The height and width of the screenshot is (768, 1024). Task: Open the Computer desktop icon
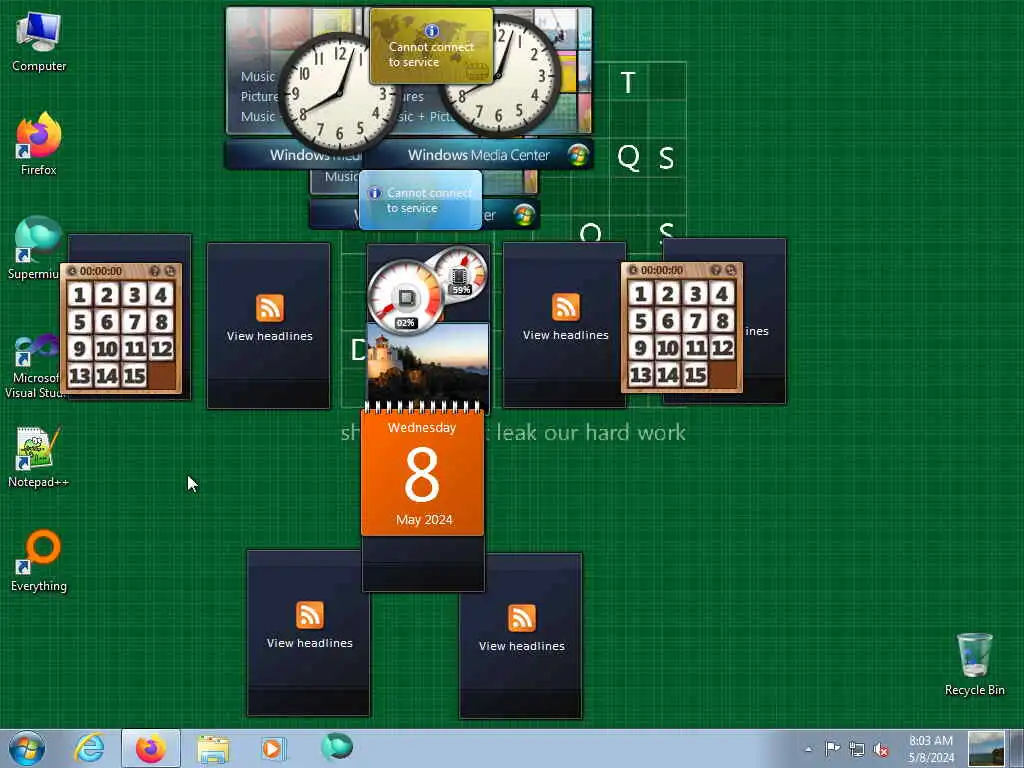coord(39,42)
